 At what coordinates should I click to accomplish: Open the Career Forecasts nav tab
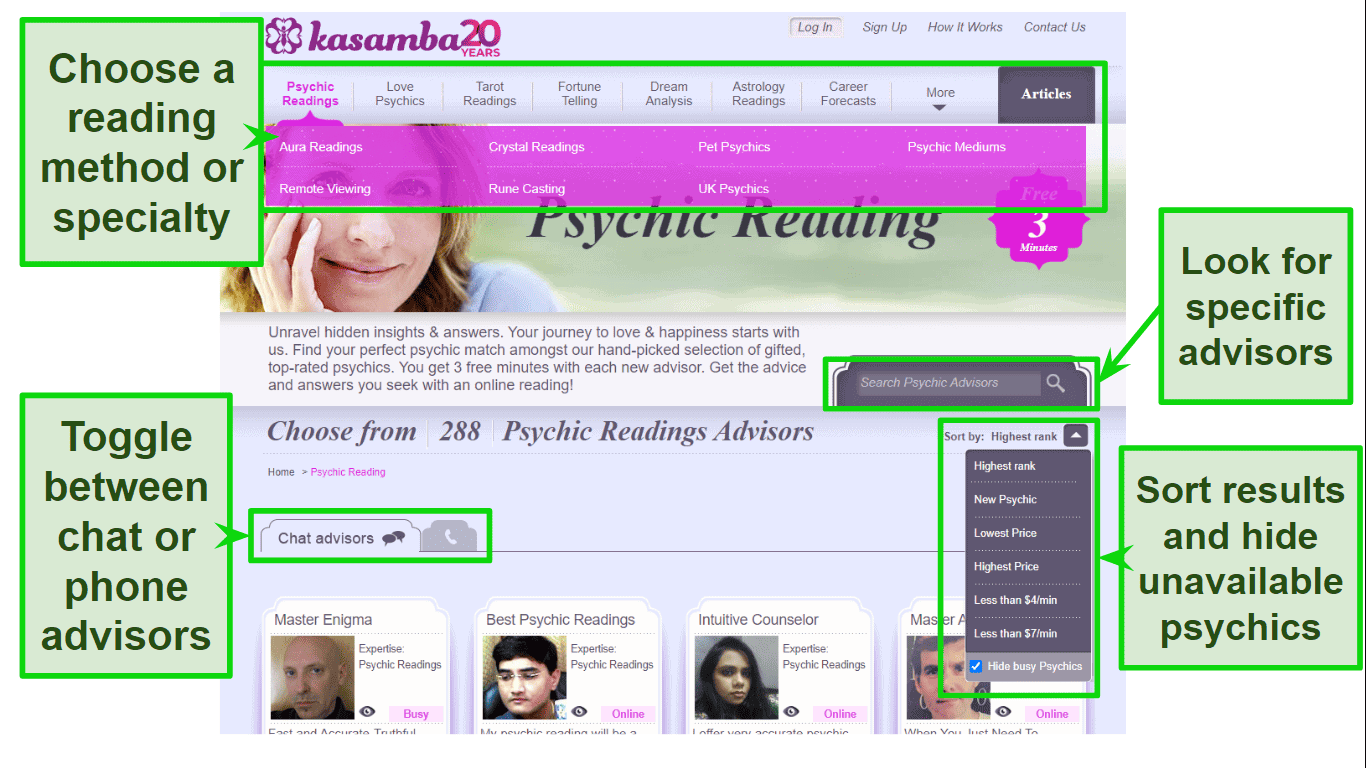point(848,94)
